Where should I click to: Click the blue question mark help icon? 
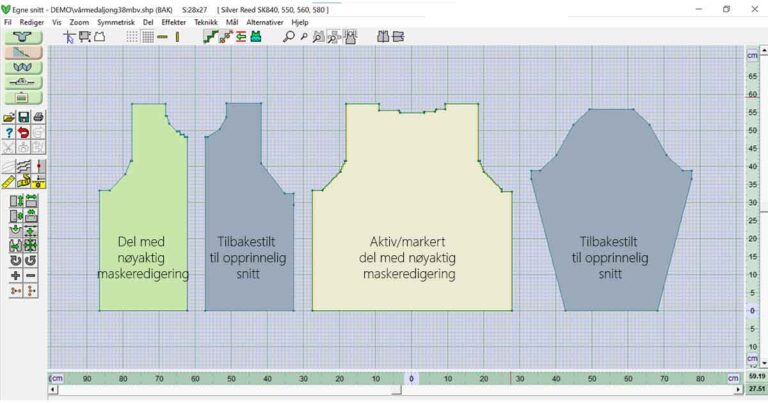pos(10,132)
